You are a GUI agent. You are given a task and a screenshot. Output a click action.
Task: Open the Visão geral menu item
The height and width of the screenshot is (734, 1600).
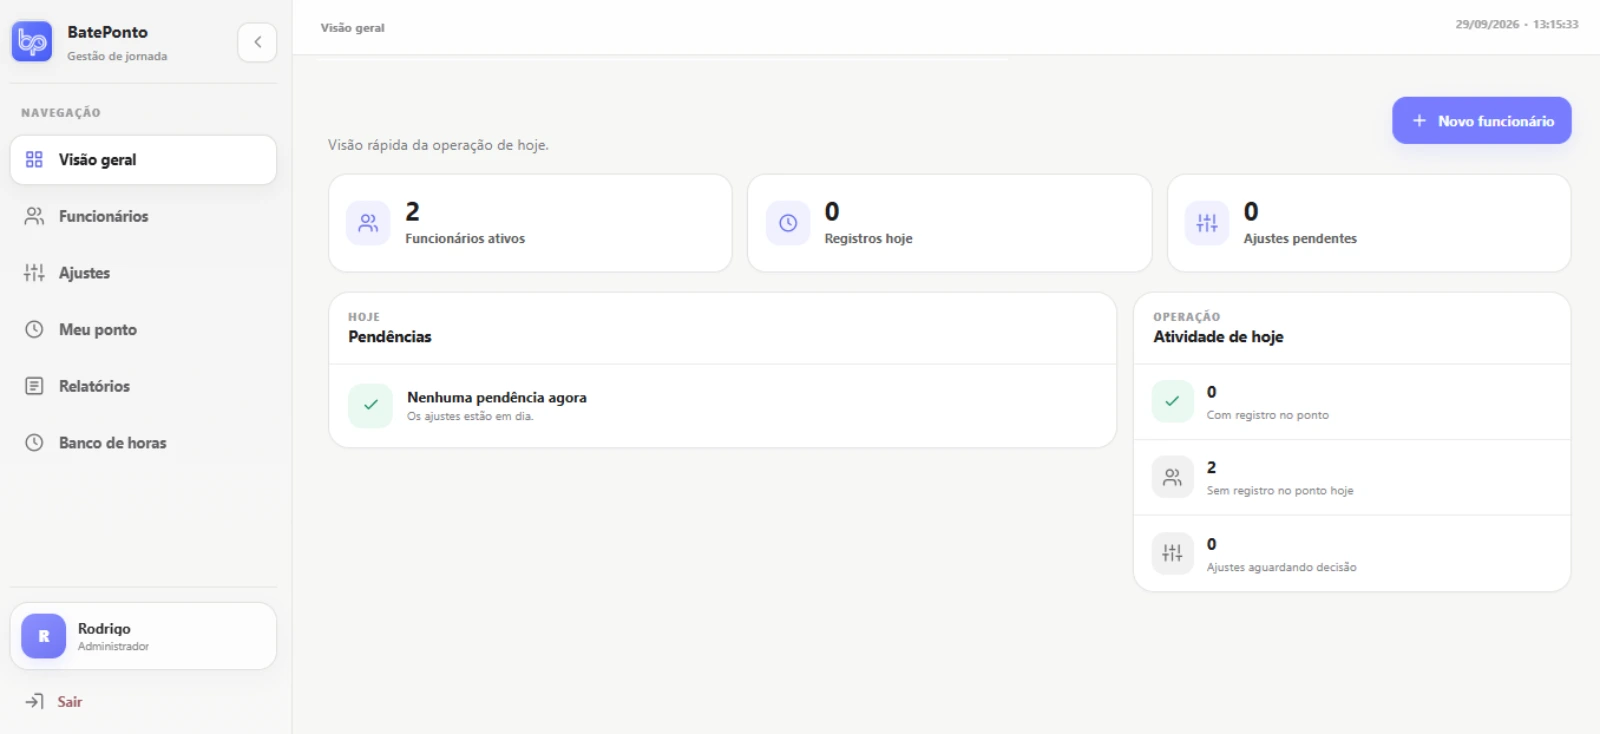point(143,160)
